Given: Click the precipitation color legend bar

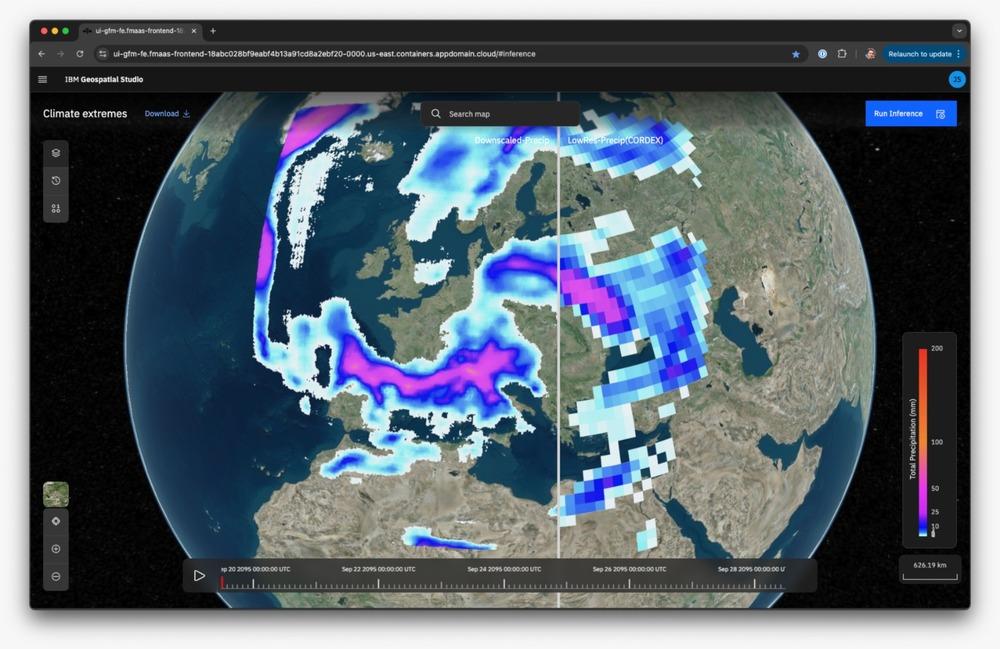Looking at the screenshot, I should pos(922,442).
